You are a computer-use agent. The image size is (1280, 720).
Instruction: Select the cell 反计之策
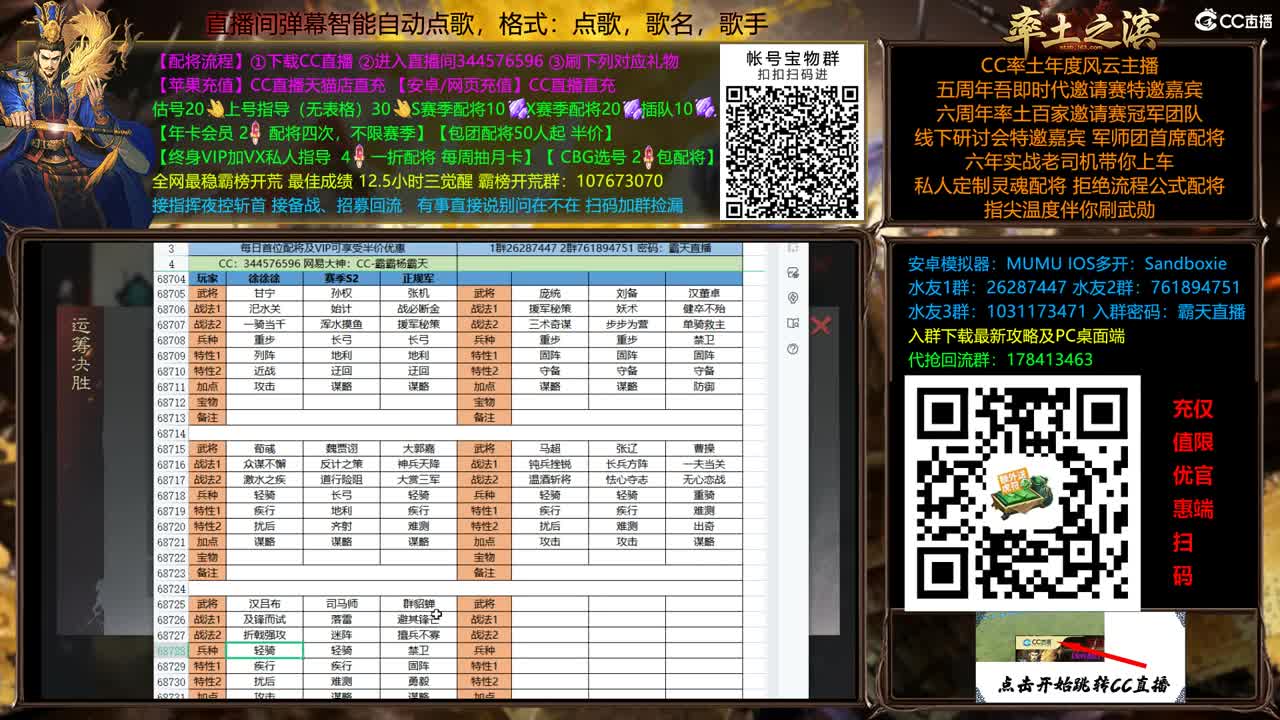[341, 465]
